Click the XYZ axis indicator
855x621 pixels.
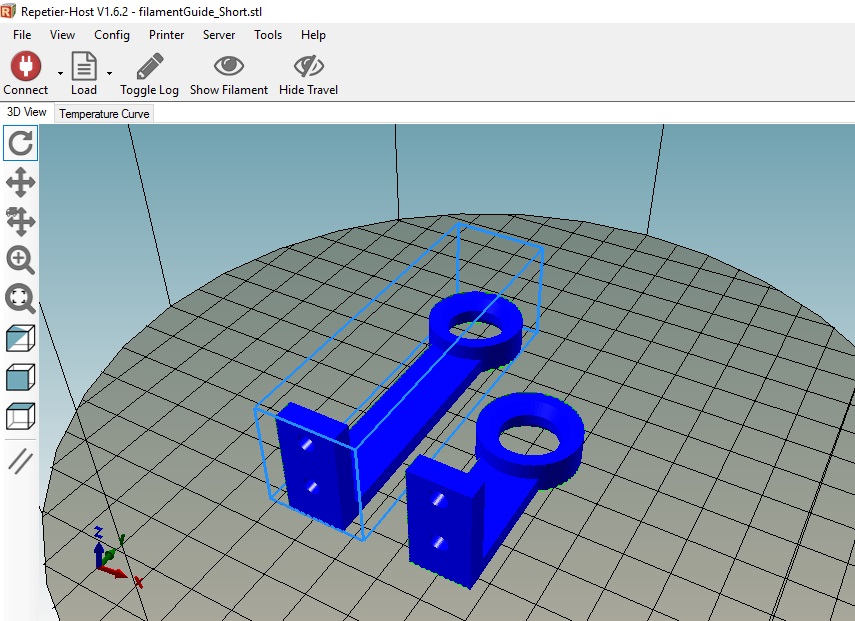pyautogui.click(x=116, y=557)
